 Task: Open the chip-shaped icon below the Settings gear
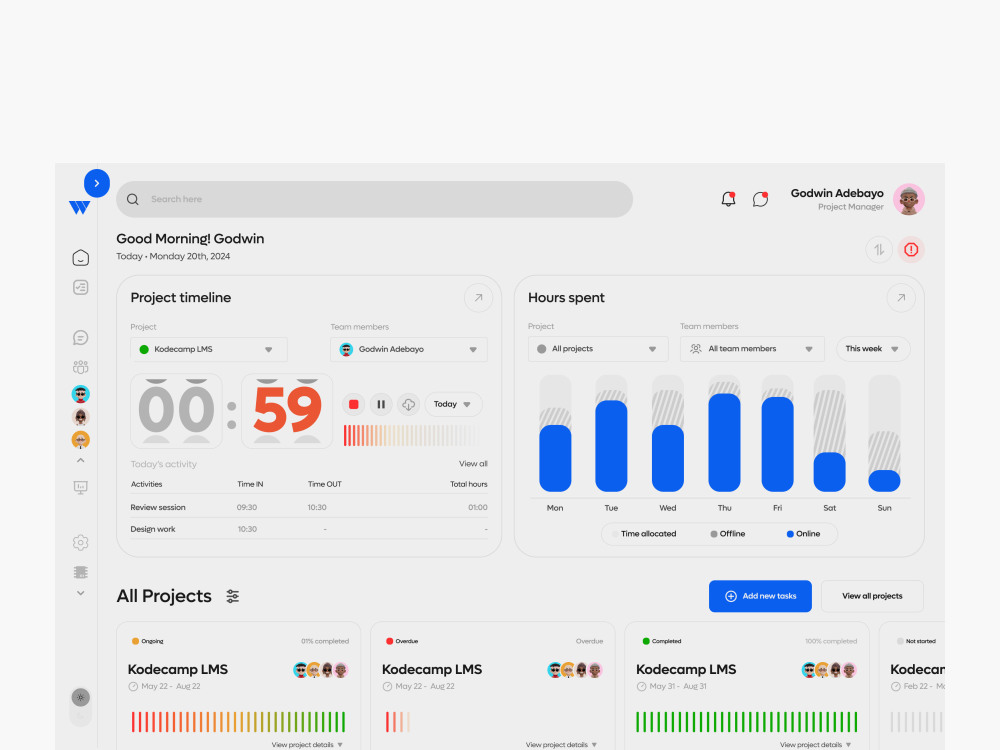(80, 572)
